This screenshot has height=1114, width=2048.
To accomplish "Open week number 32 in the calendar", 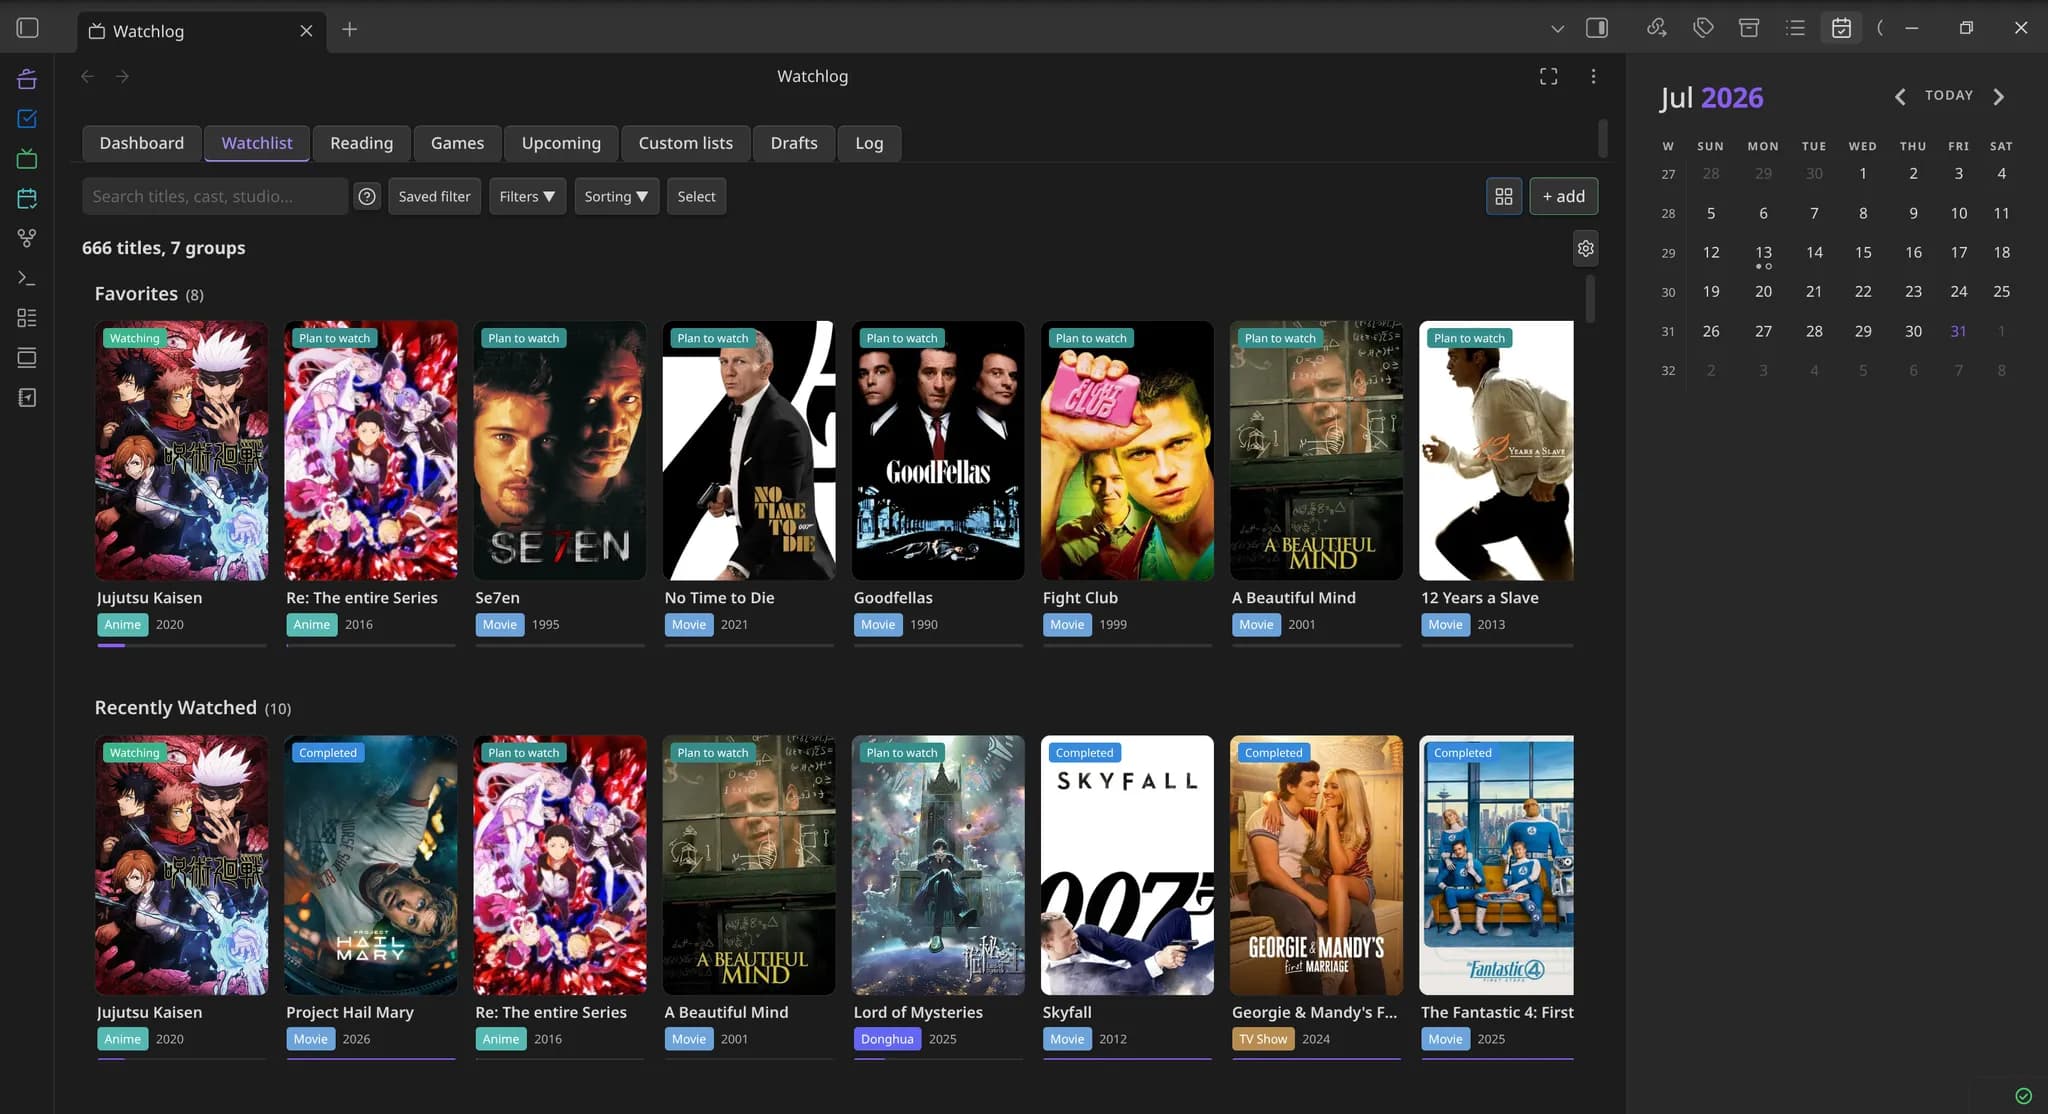I will pyautogui.click(x=1668, y=371).
